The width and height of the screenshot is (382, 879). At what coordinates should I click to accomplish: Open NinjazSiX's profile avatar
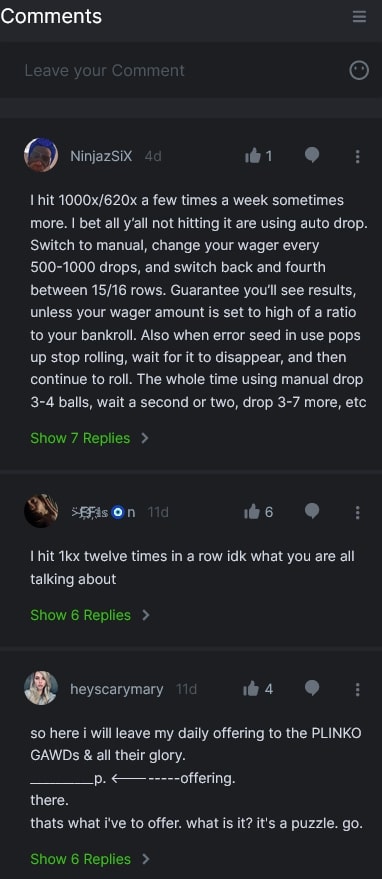click(x=41, y=155)
